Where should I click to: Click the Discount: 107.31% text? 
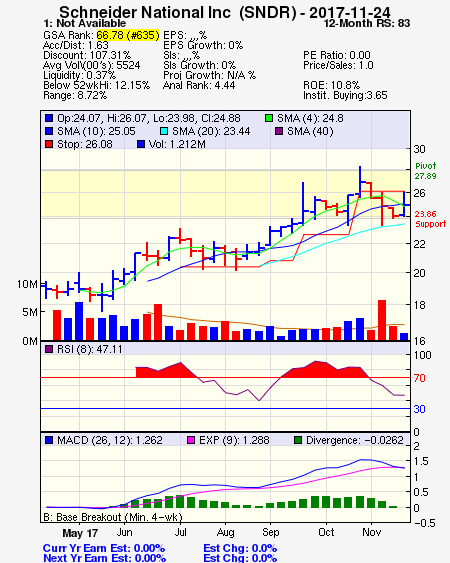pyautogui.click(x=87, y=55)
